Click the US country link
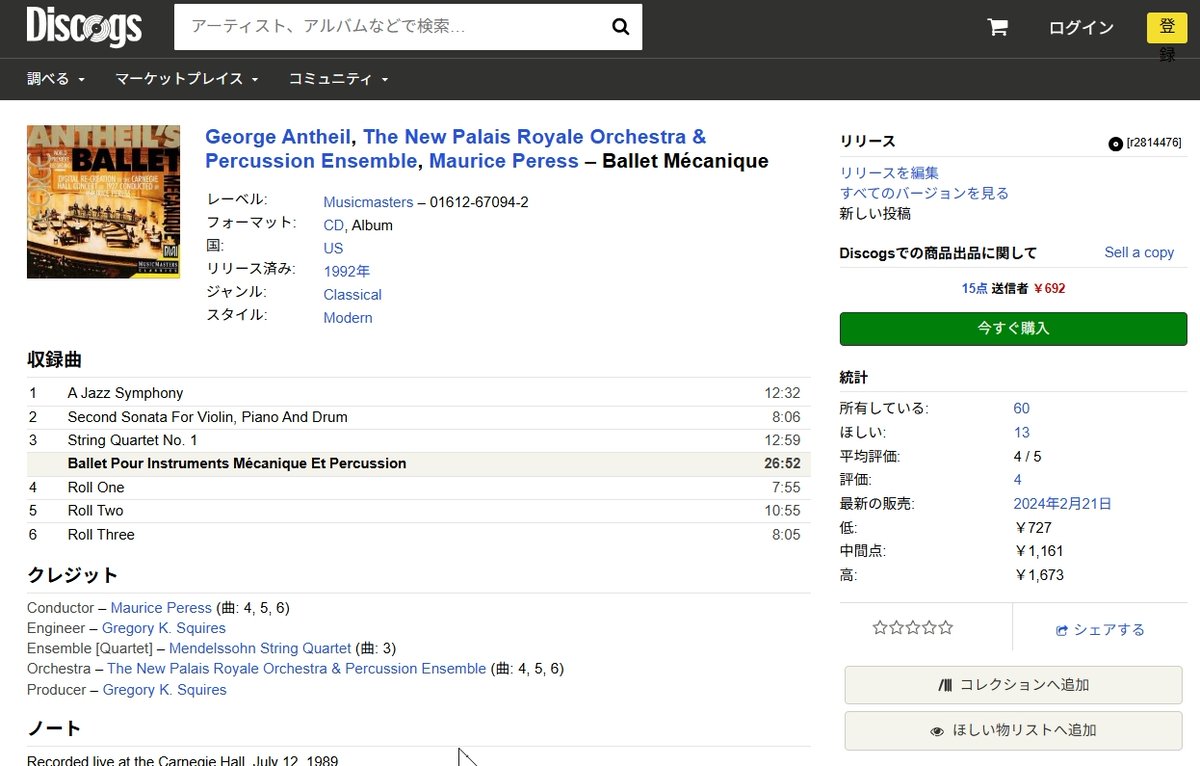1200x766 pixels. point(333,248)
